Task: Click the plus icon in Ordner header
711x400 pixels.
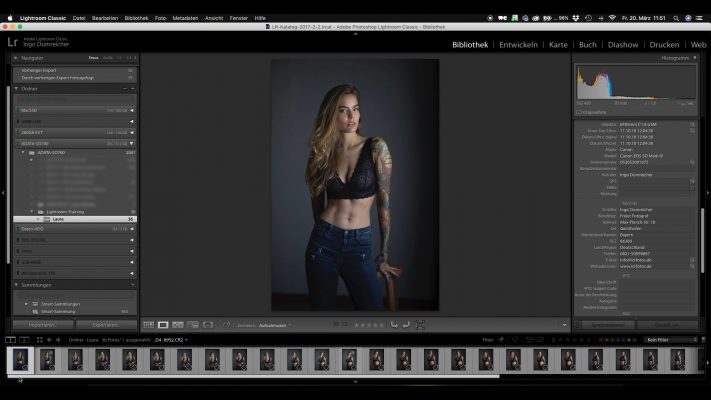Action: tap(133, 88)
